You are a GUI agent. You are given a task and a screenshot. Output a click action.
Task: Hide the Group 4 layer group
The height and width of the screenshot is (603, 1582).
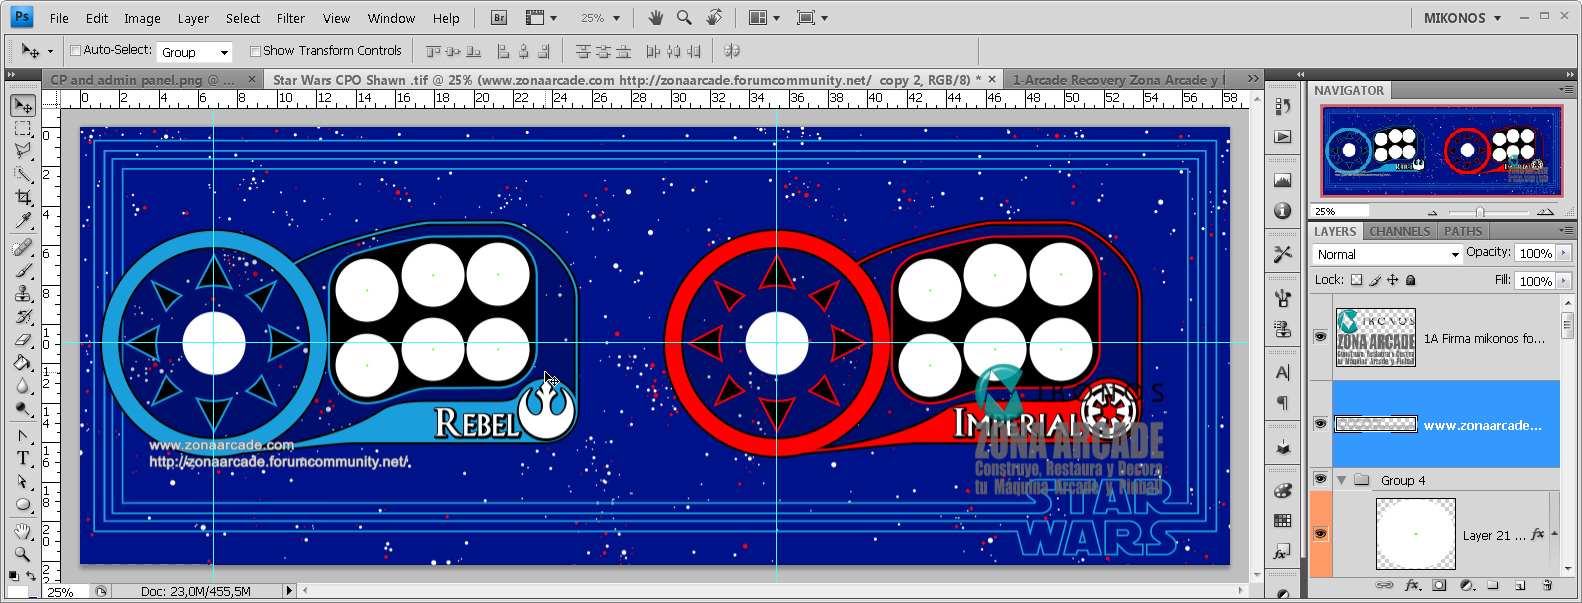(1320, 480)
